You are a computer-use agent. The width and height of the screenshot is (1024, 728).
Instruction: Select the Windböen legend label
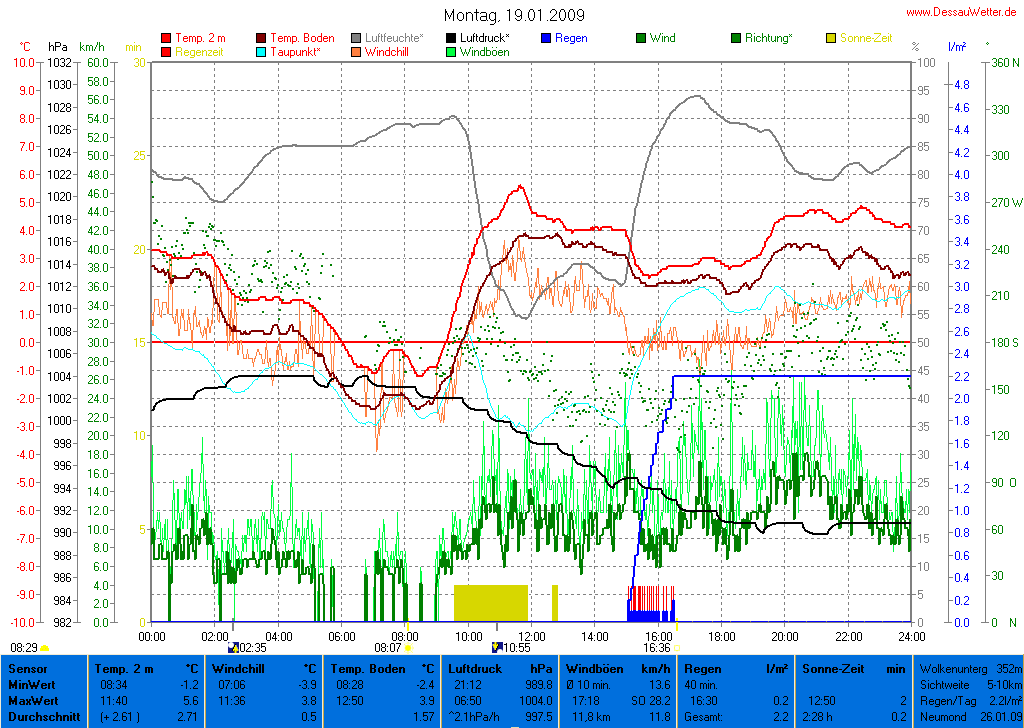coord(484,52)
